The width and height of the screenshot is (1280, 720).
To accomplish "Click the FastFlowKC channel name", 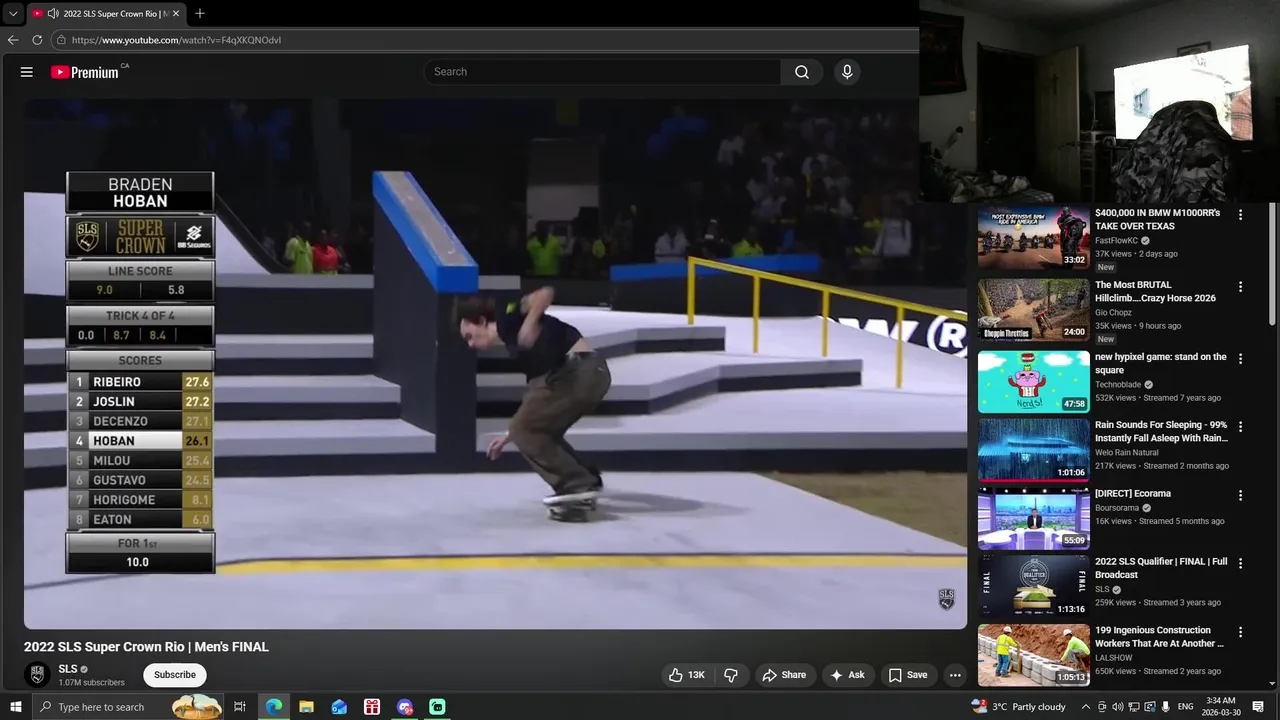I will click(x=1116, y=241).
